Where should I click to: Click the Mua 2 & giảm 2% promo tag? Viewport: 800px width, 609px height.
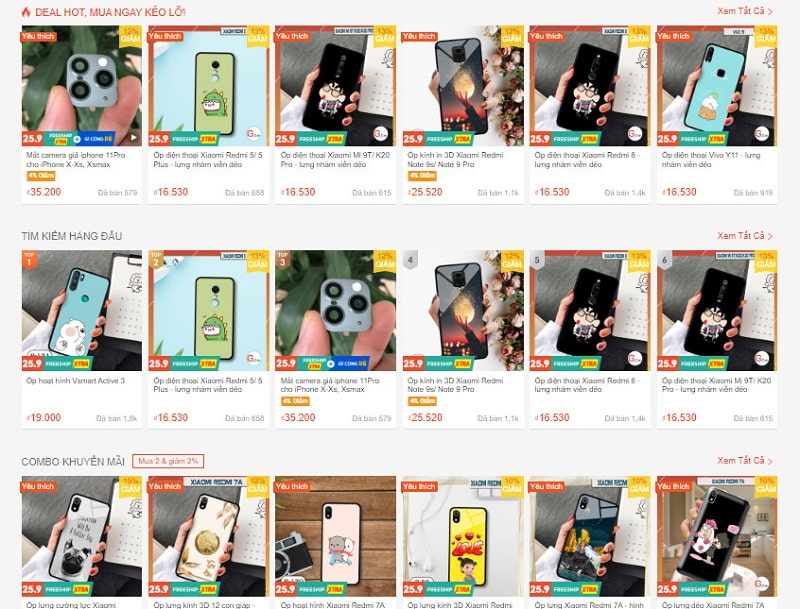coord(168,461)
